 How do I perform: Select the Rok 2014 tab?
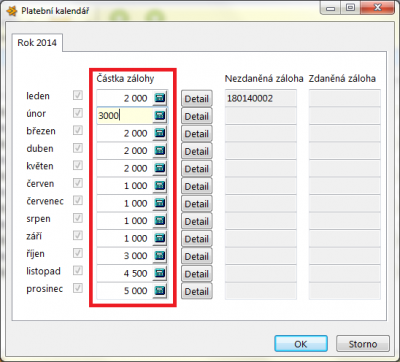coord(37,43)
